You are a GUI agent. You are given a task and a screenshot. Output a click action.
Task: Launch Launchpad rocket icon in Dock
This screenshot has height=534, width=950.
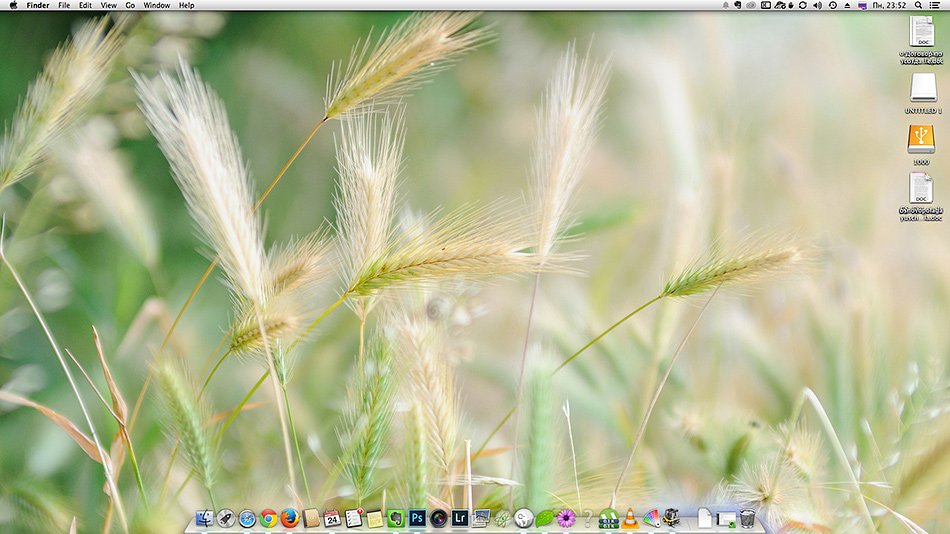[x=225, y=518]
